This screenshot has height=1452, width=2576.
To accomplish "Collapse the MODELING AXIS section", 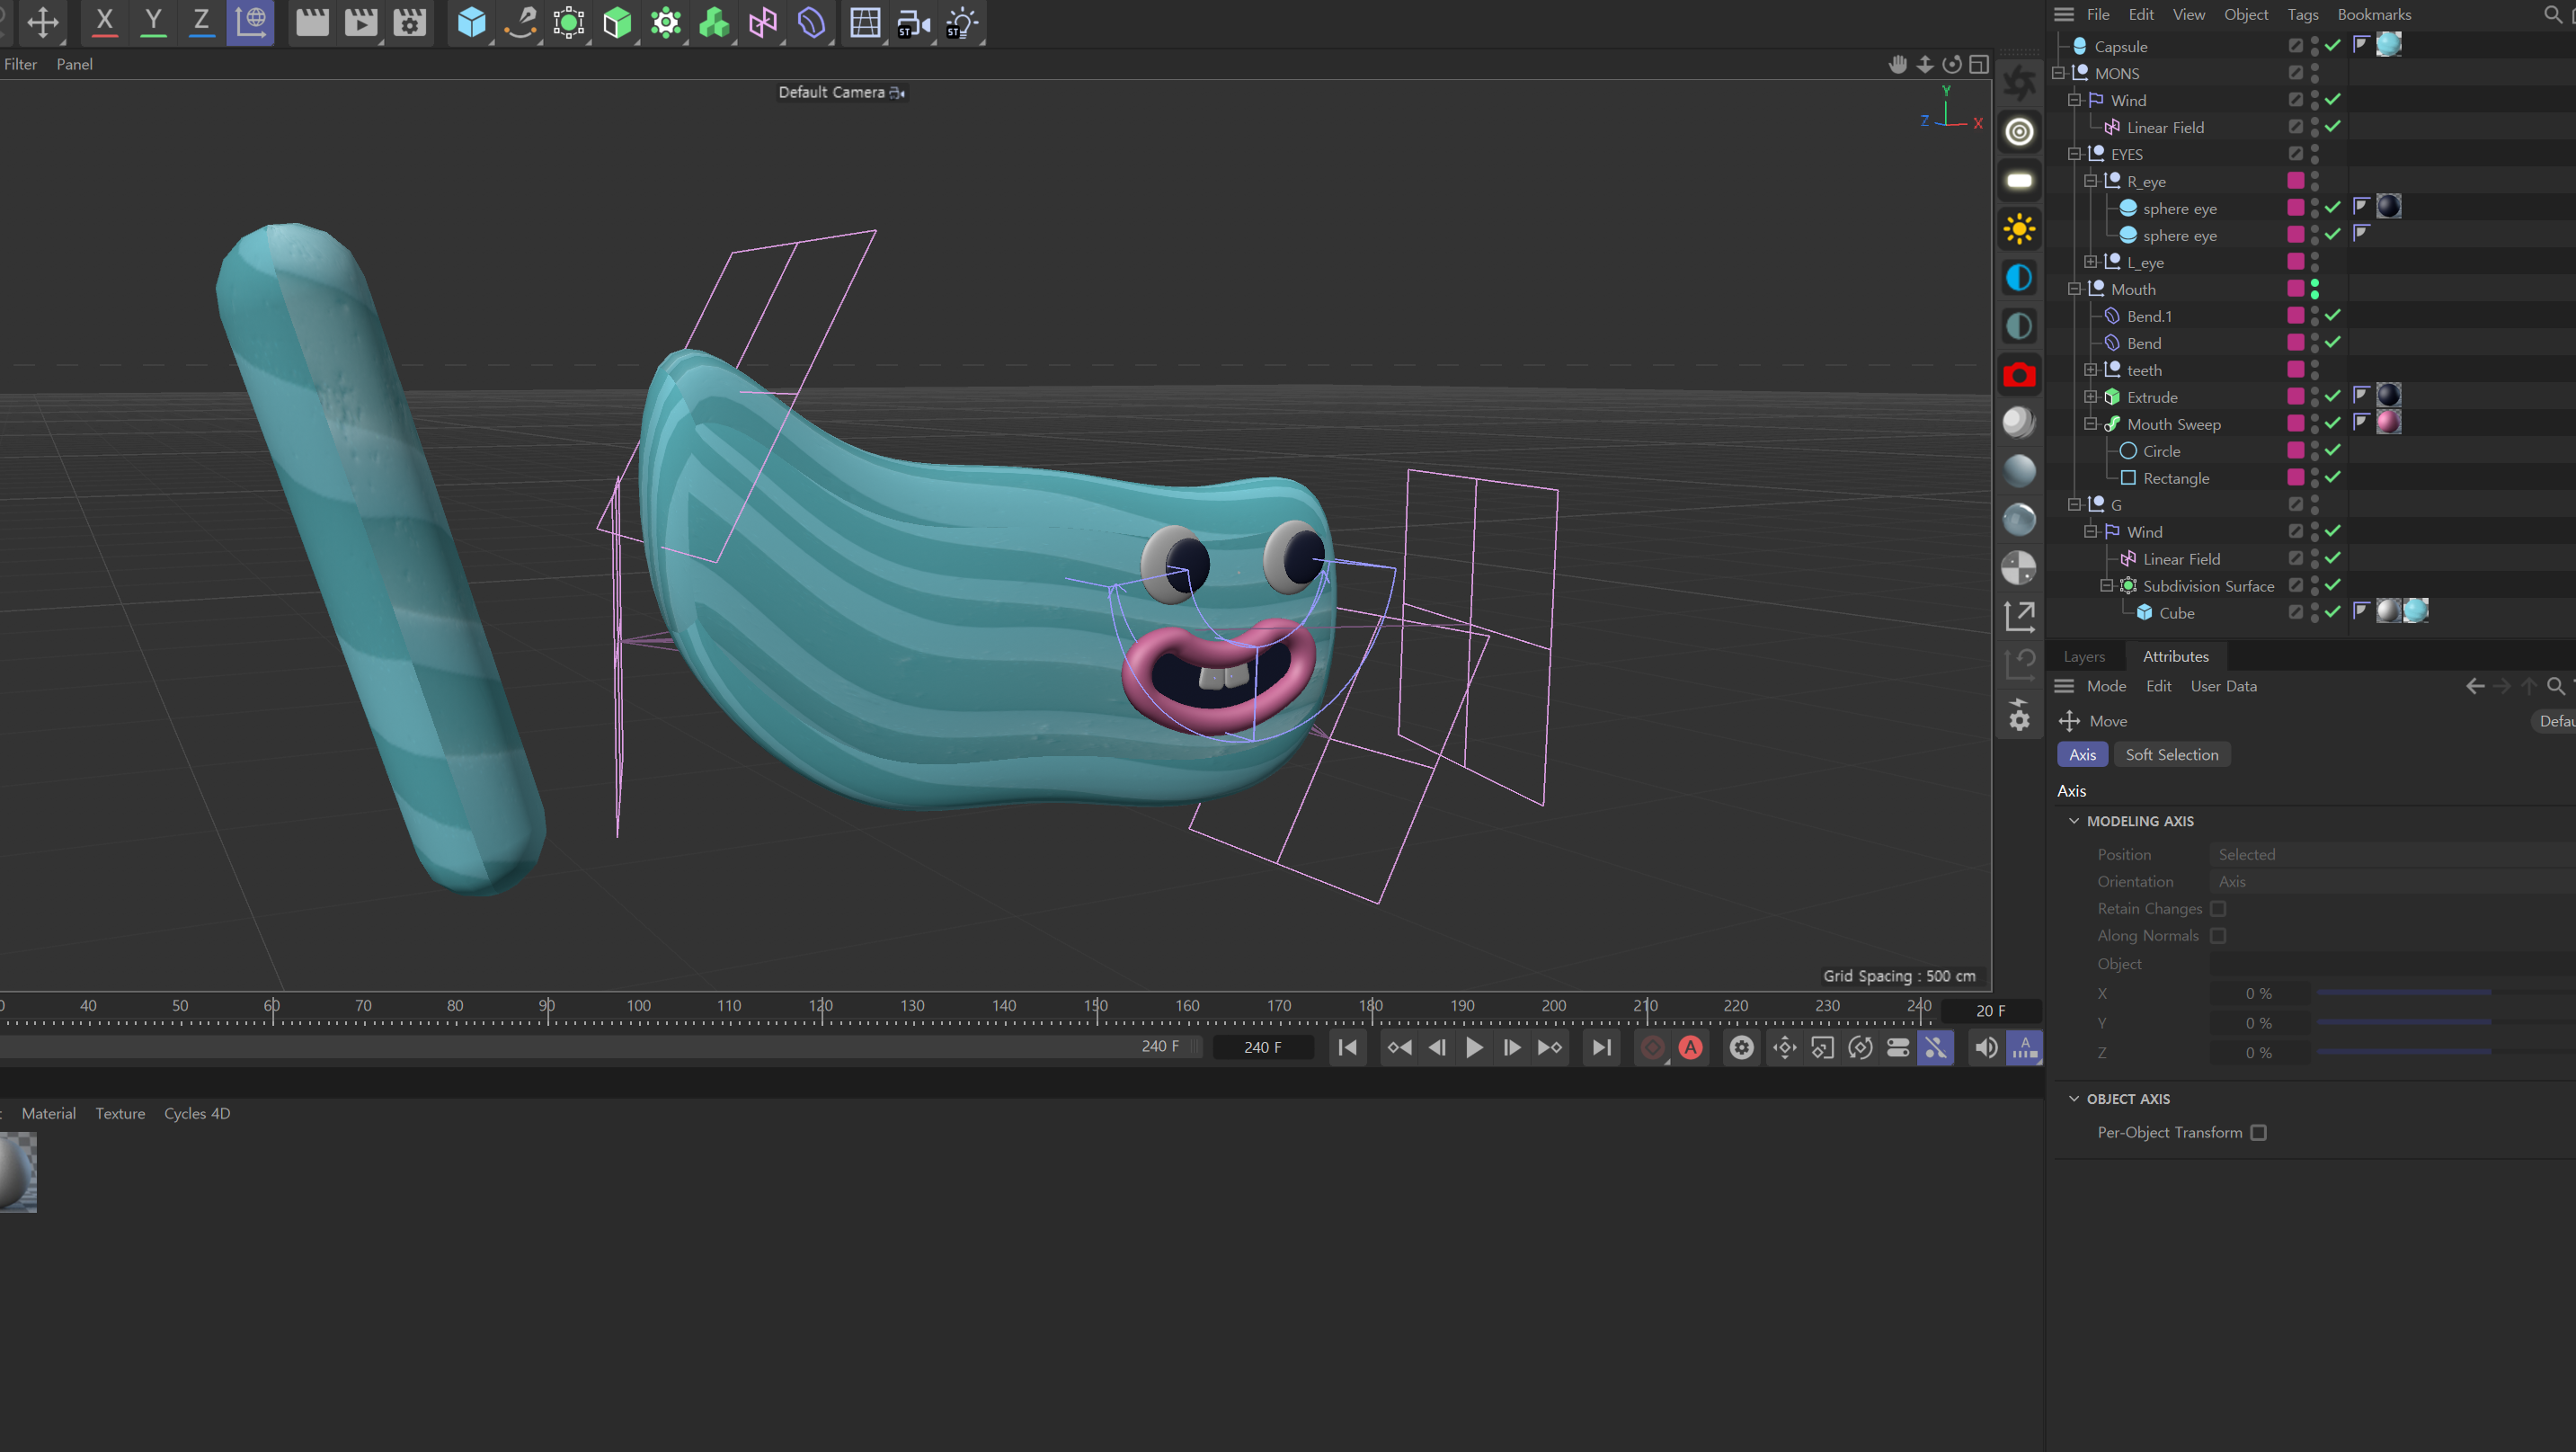I will (x=2074, y=821).
